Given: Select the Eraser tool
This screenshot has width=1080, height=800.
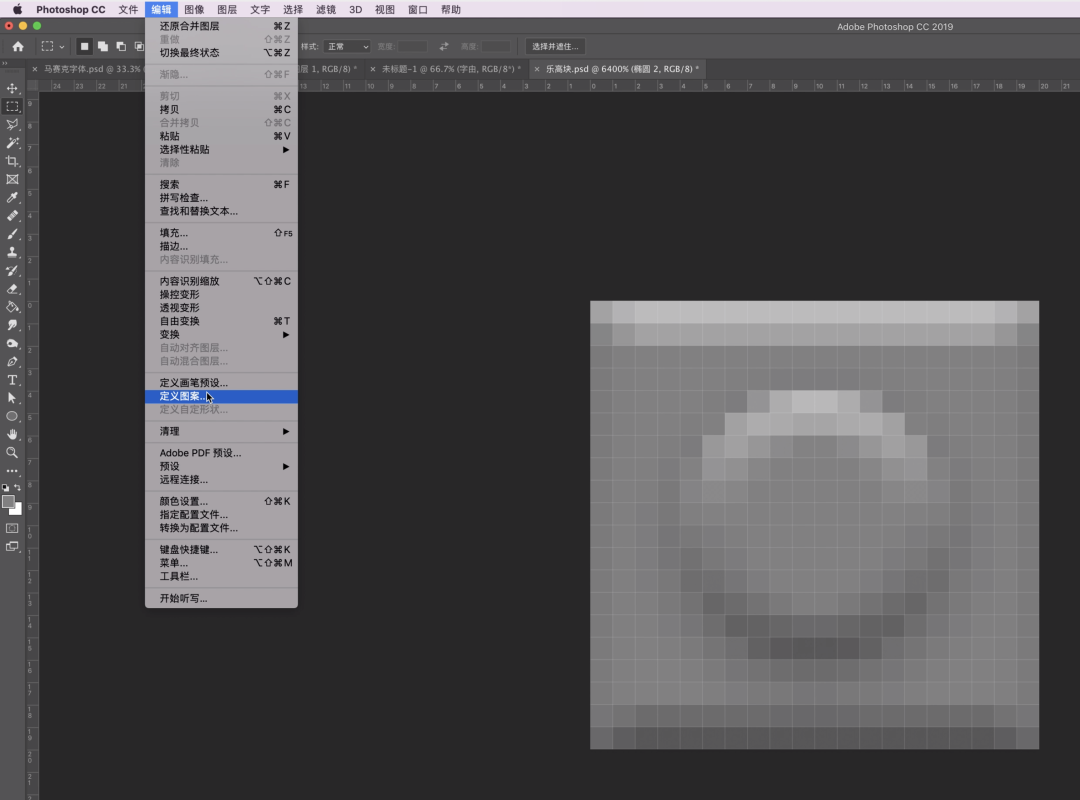Looking at the screenshot, I should click(x=12, y=289).
